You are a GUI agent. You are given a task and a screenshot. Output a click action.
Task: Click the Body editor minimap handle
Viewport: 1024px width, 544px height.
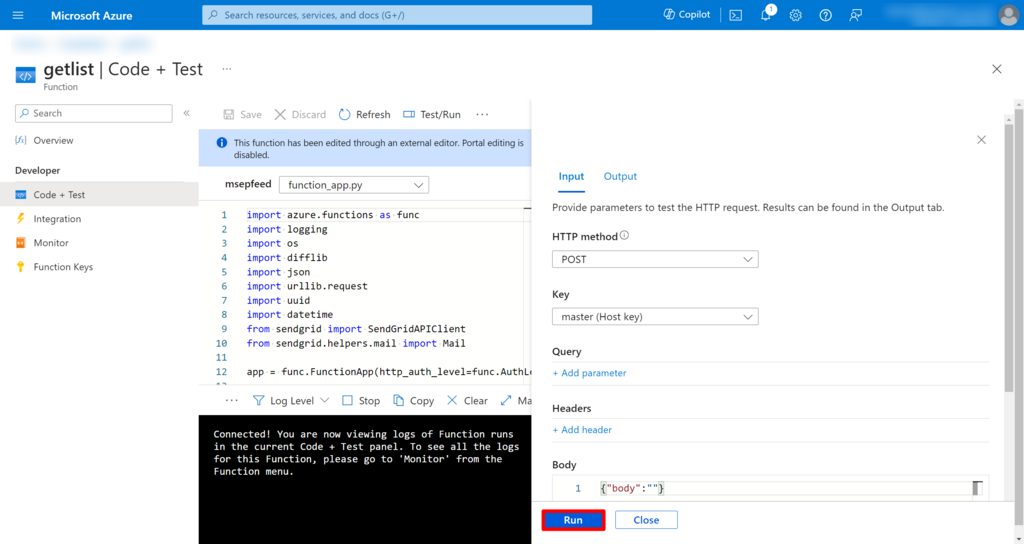coord(977,488)
